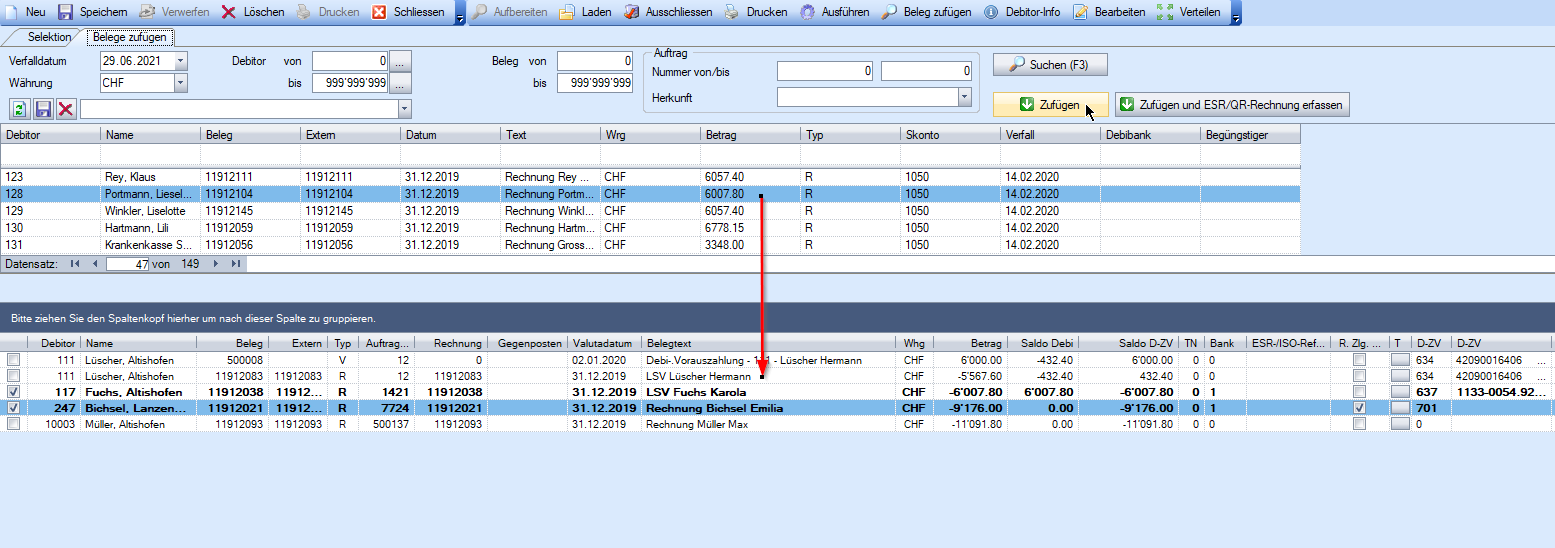Click the Debitor von input field
The image size is (1555, 548).
coord(349,61)
